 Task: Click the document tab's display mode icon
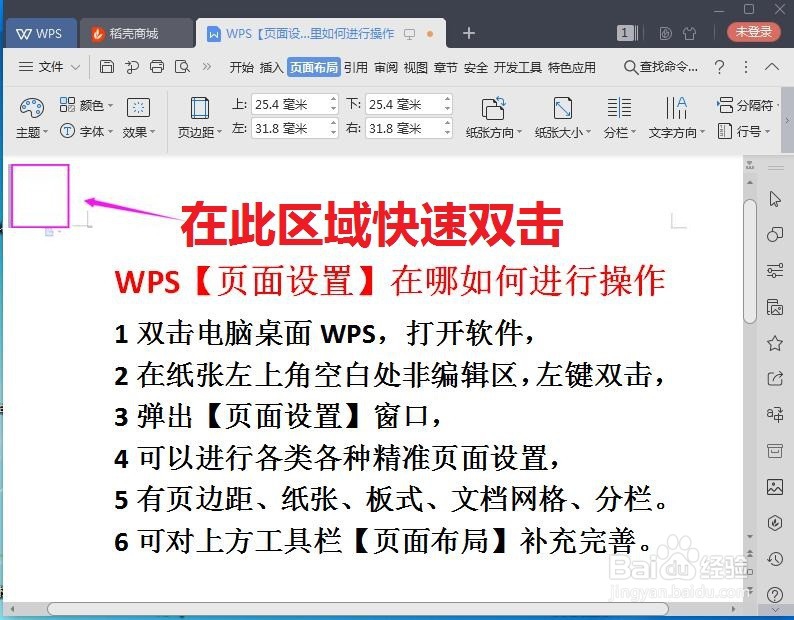409,34
